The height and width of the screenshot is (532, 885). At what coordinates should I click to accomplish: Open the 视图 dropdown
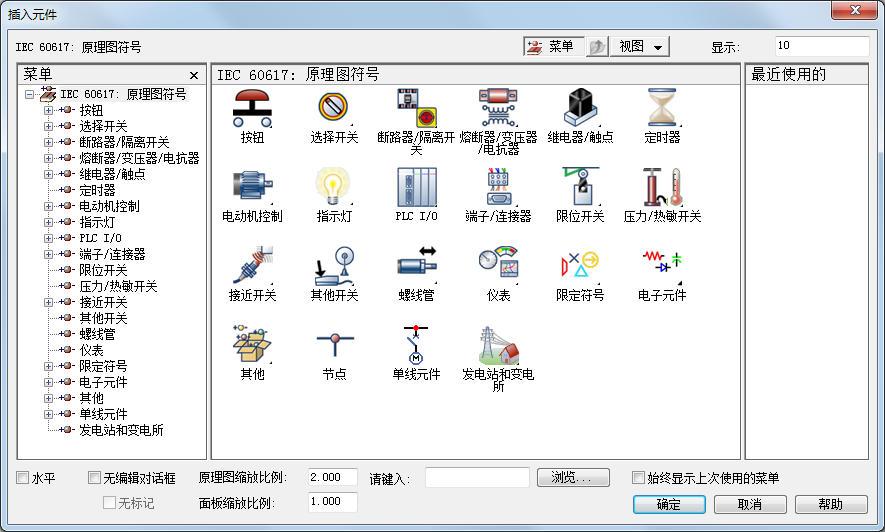point(639,47)
